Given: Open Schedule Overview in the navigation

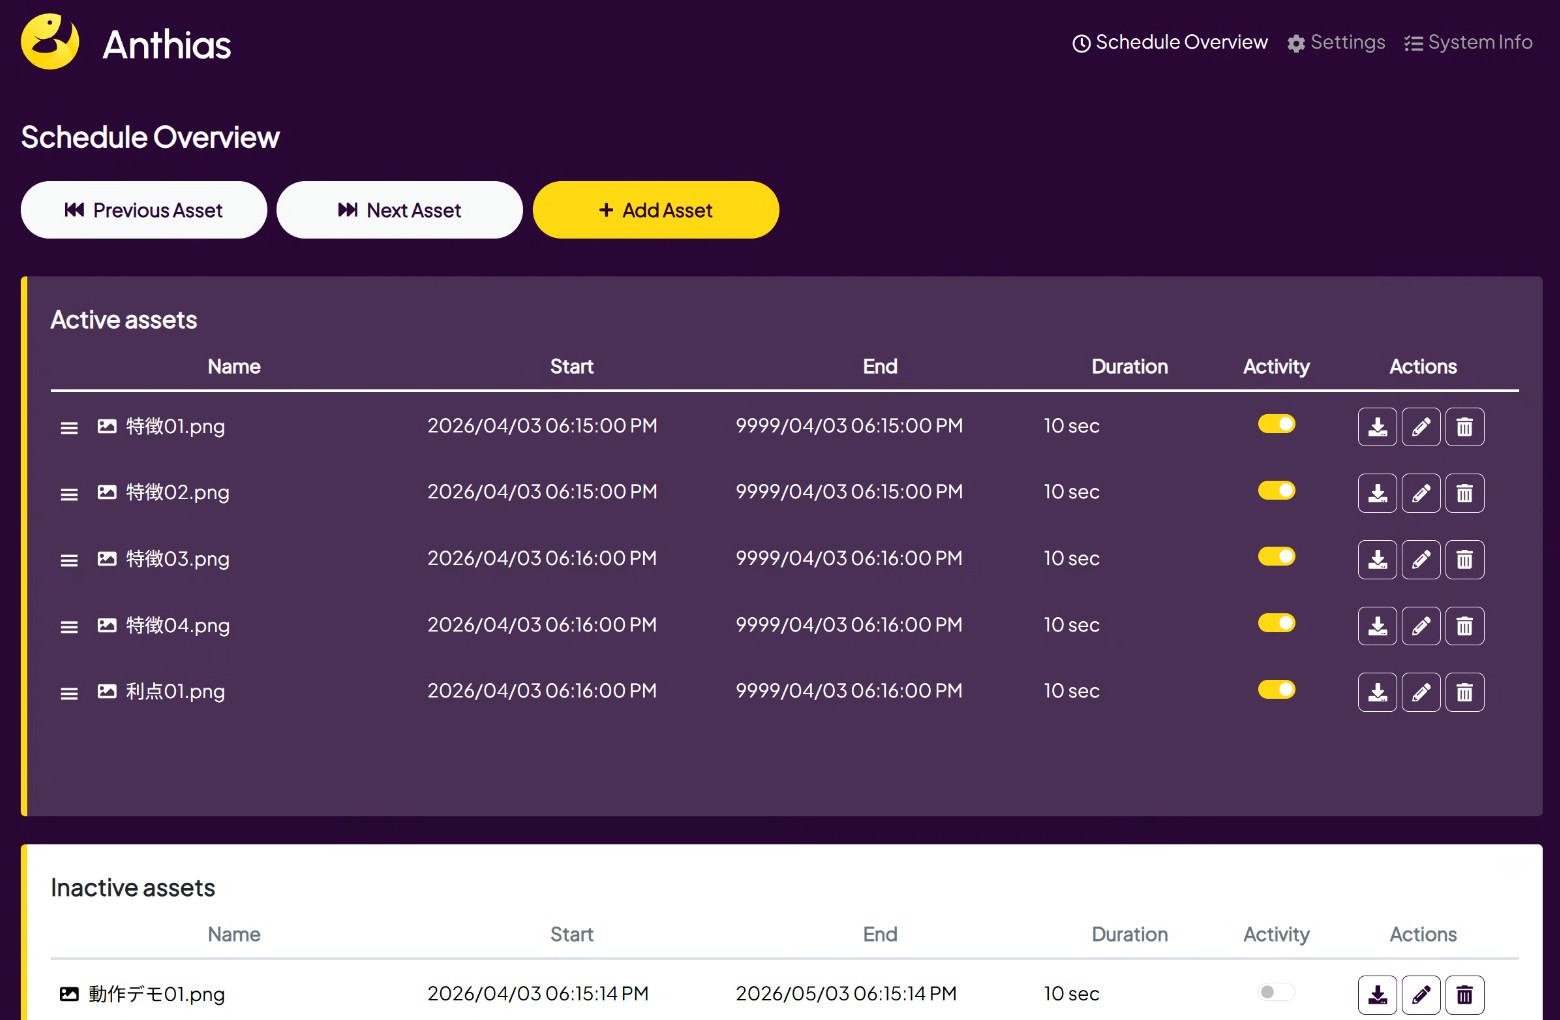Looking at the screenshot, I should pos(1170,43).
